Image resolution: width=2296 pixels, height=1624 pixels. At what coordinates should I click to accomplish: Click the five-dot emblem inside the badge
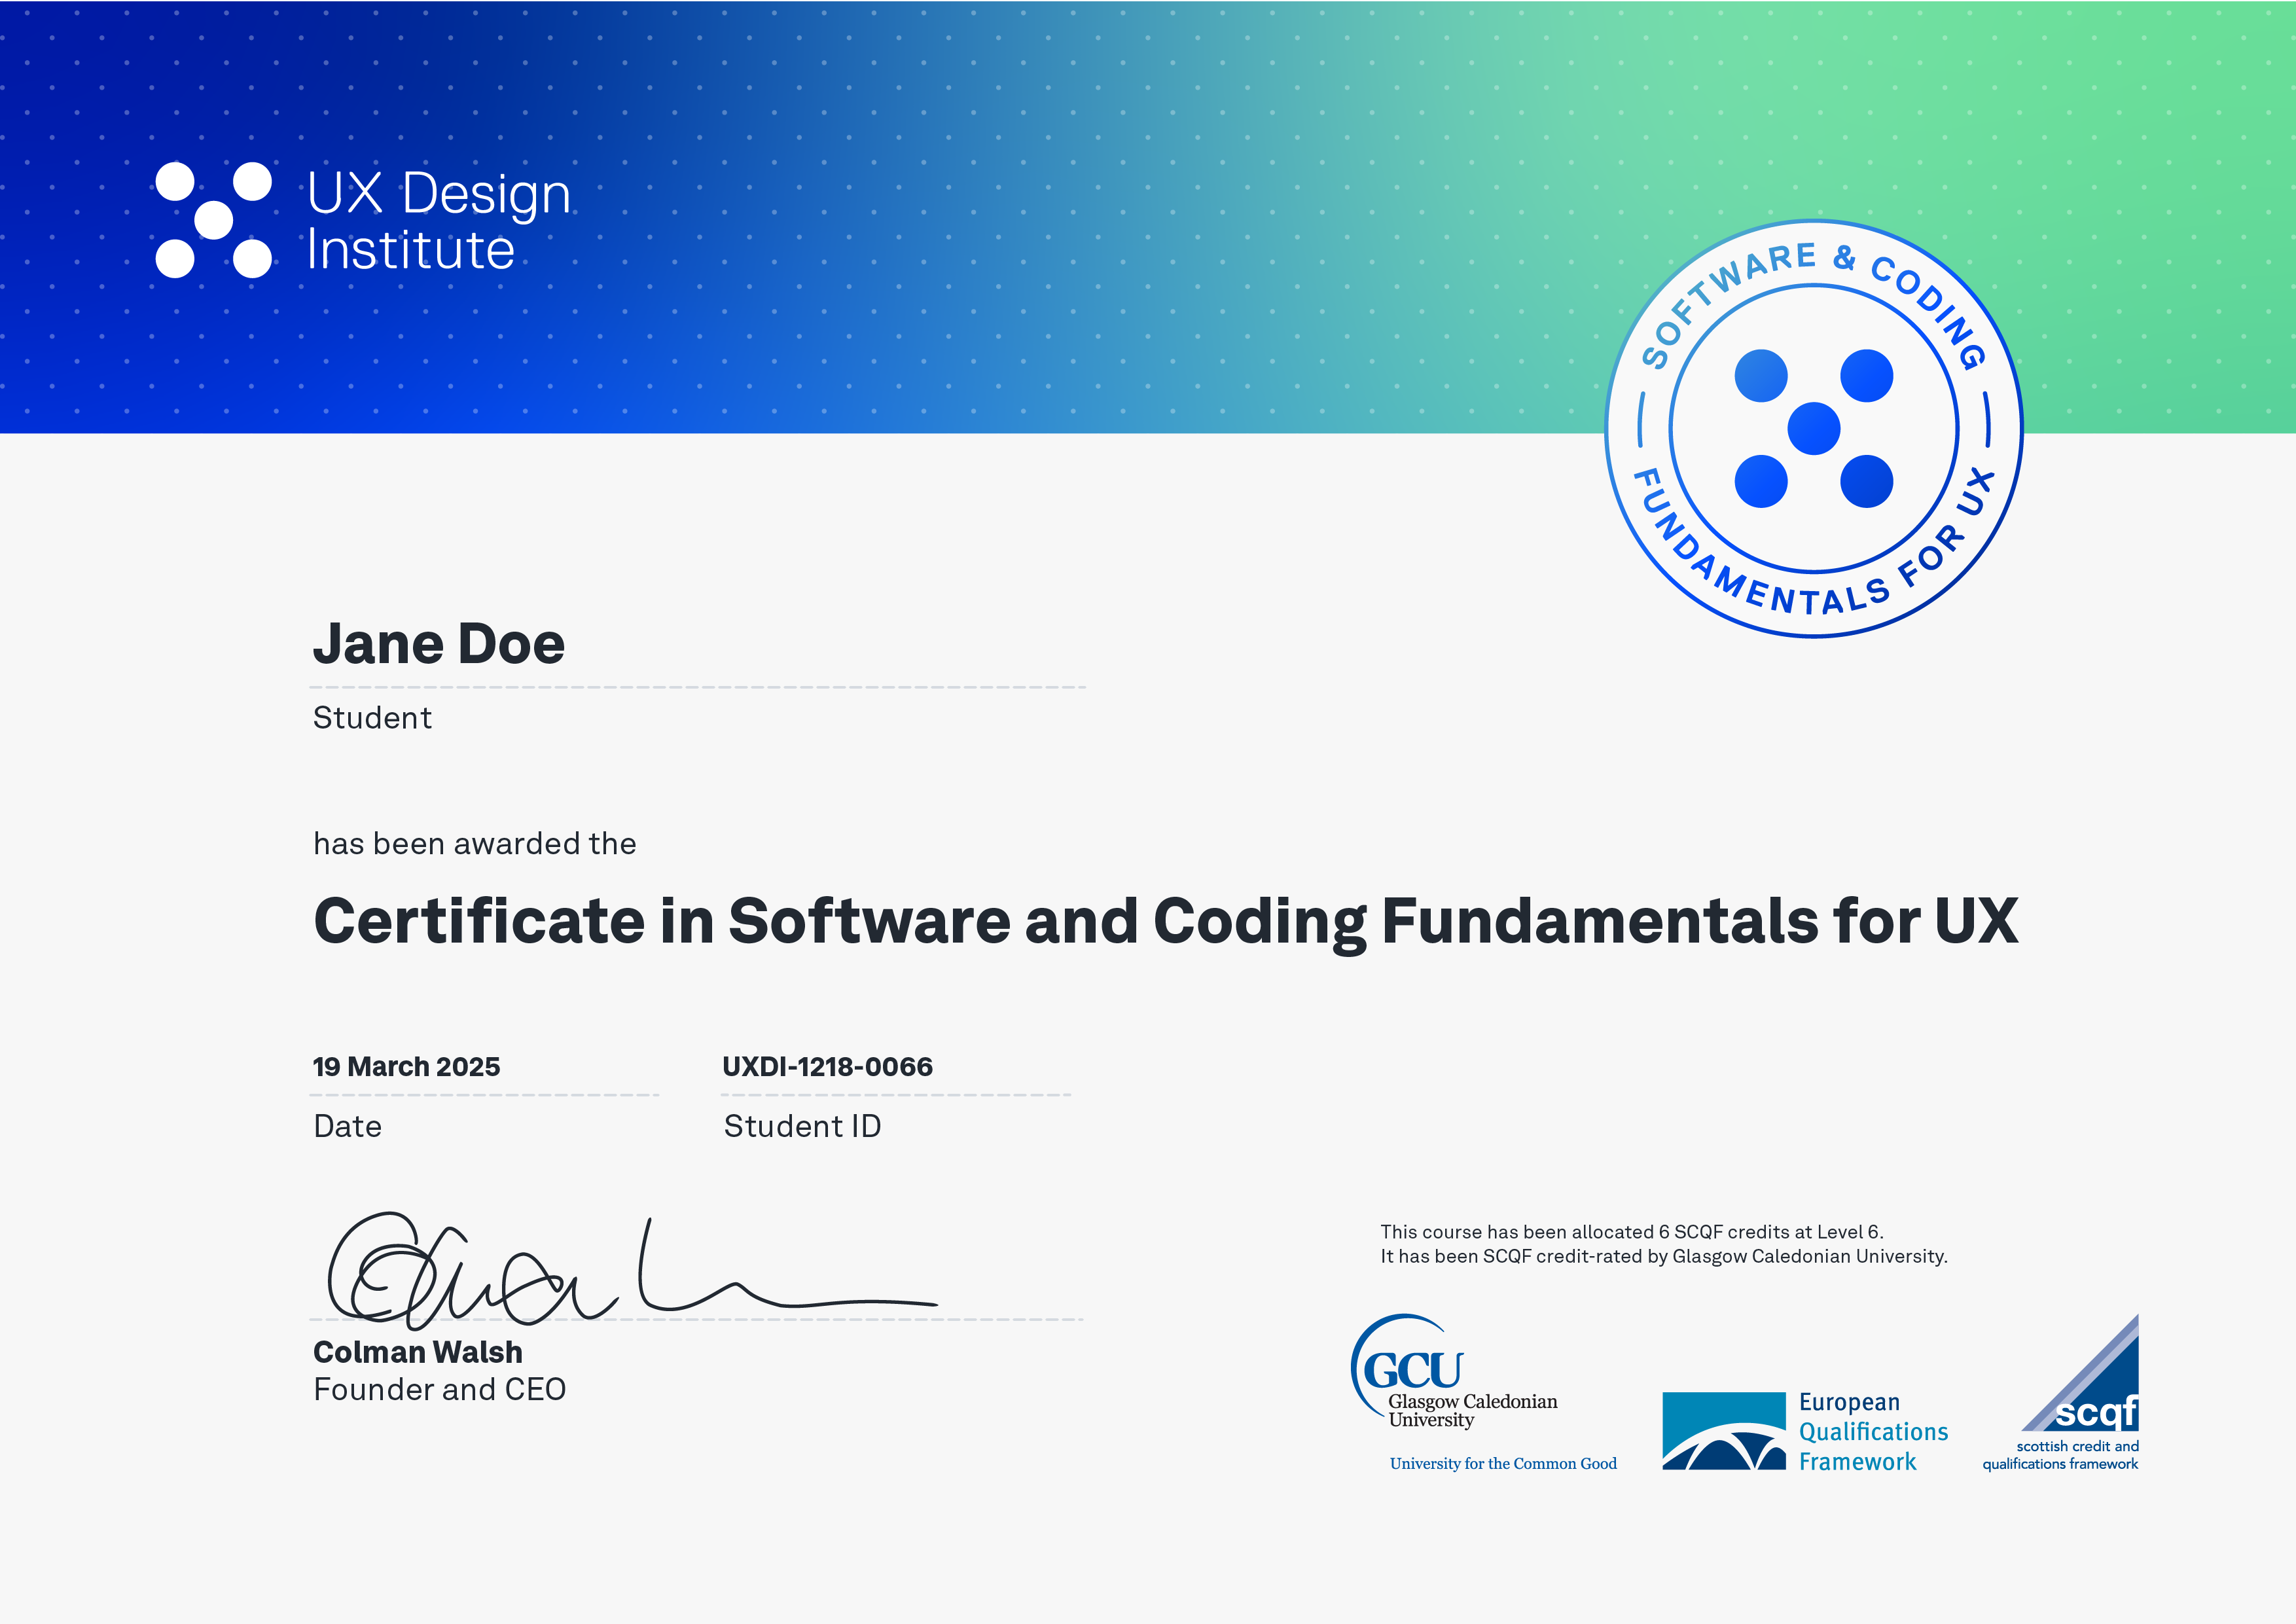pos(1813,428)
